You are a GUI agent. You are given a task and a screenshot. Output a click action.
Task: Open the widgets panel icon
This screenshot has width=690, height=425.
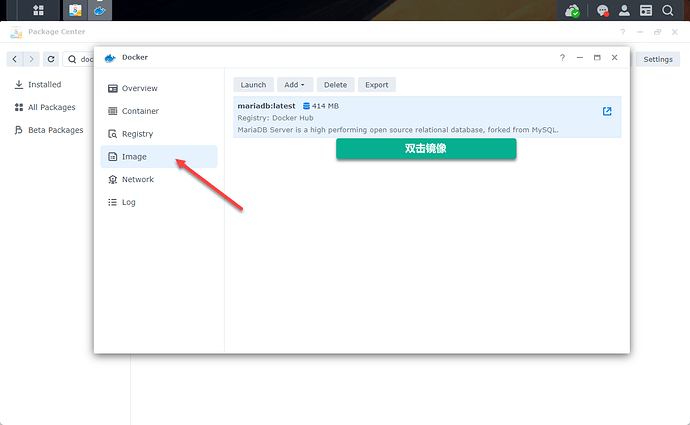[646, 11]
